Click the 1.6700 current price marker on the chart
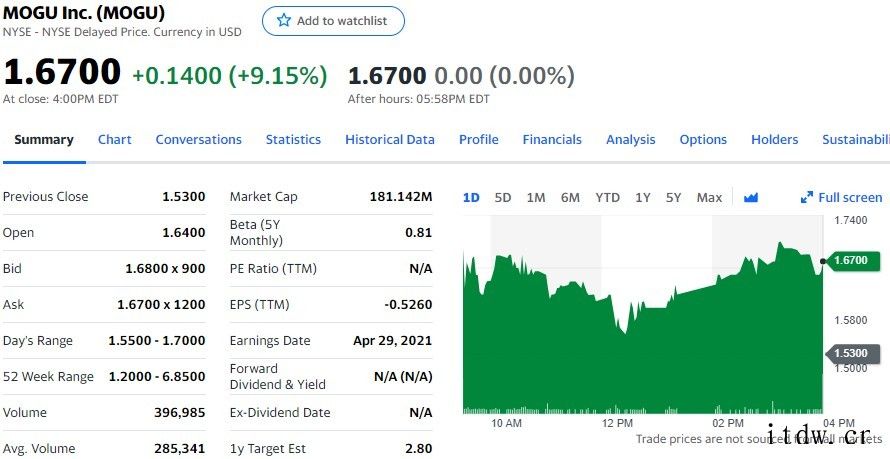Viewport: 890px width, 459px height. click(x=849, y=260)
